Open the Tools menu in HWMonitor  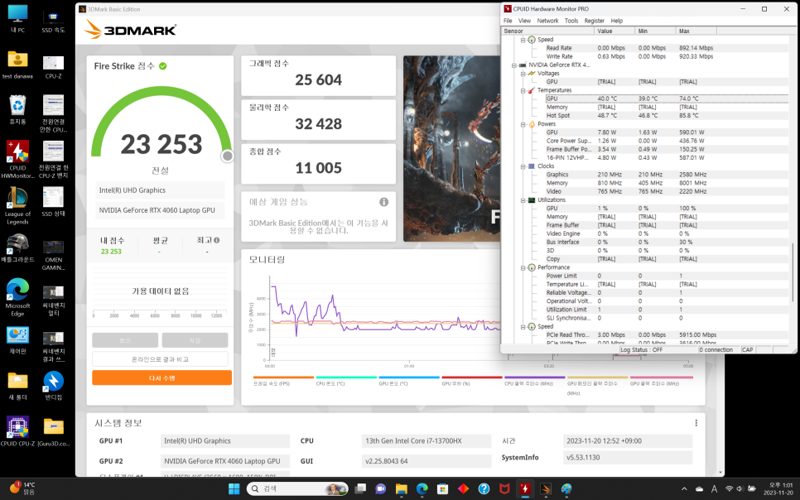pyautogui.click(x=571, y=21)
